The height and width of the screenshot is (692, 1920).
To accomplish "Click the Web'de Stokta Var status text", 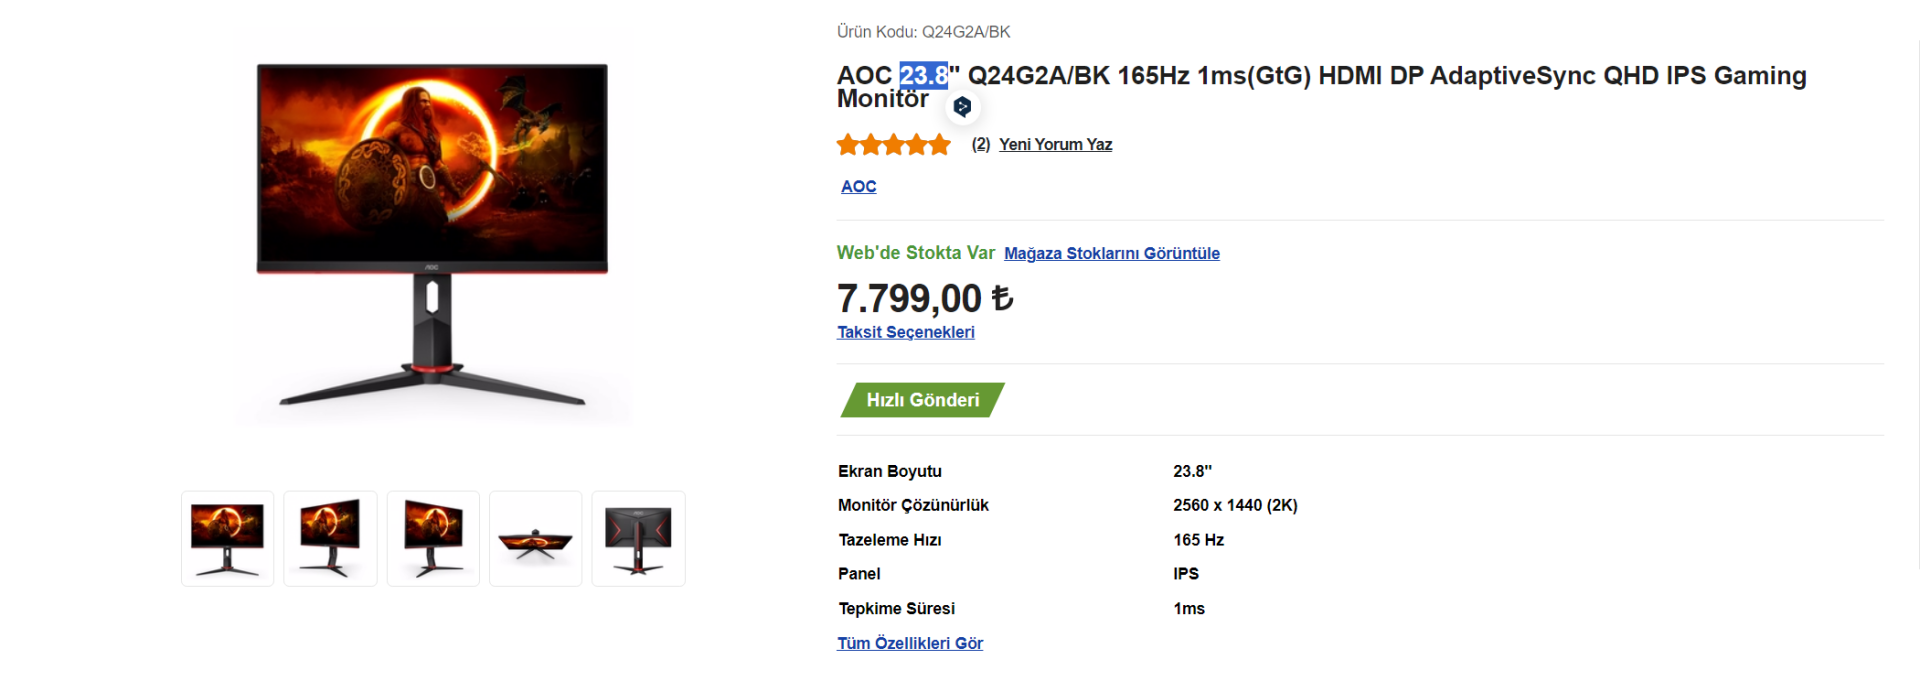I will pyautogui.click(x=915, y=253).
